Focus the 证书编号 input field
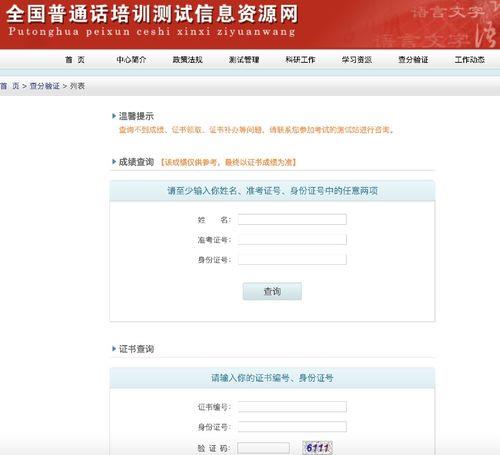This screenshot has width=500, height=455. click(292, 407)
